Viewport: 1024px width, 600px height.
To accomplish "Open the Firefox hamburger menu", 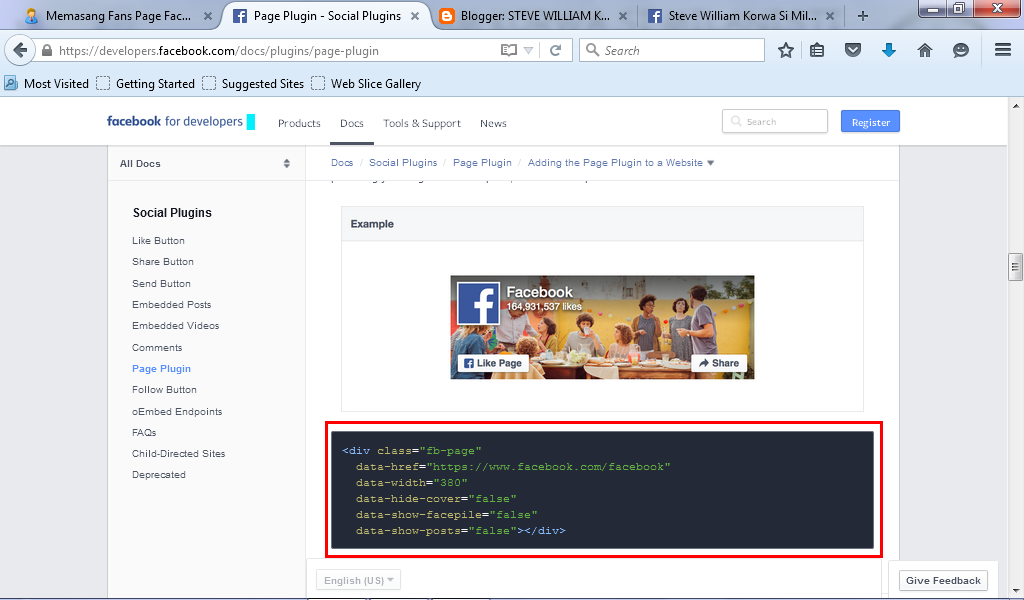I will [x=1003, y=50].
